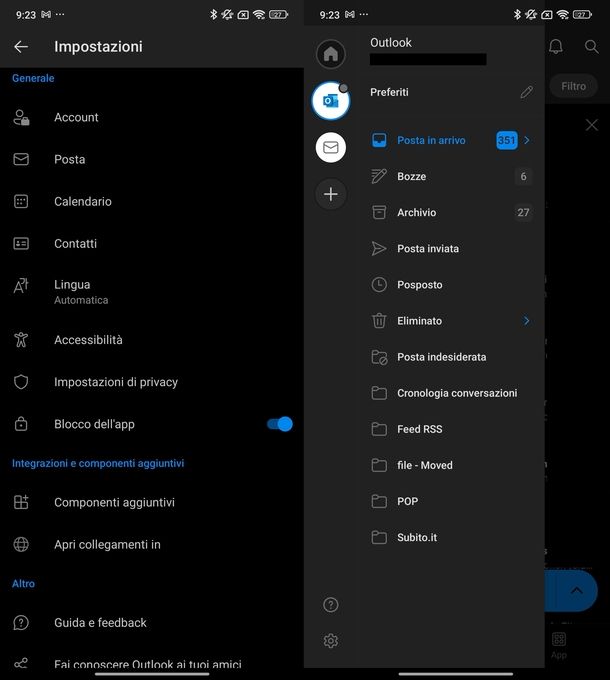Open the Posta in arrivo folder
Viewport: 610px width, 680px height.
point(451,140)
